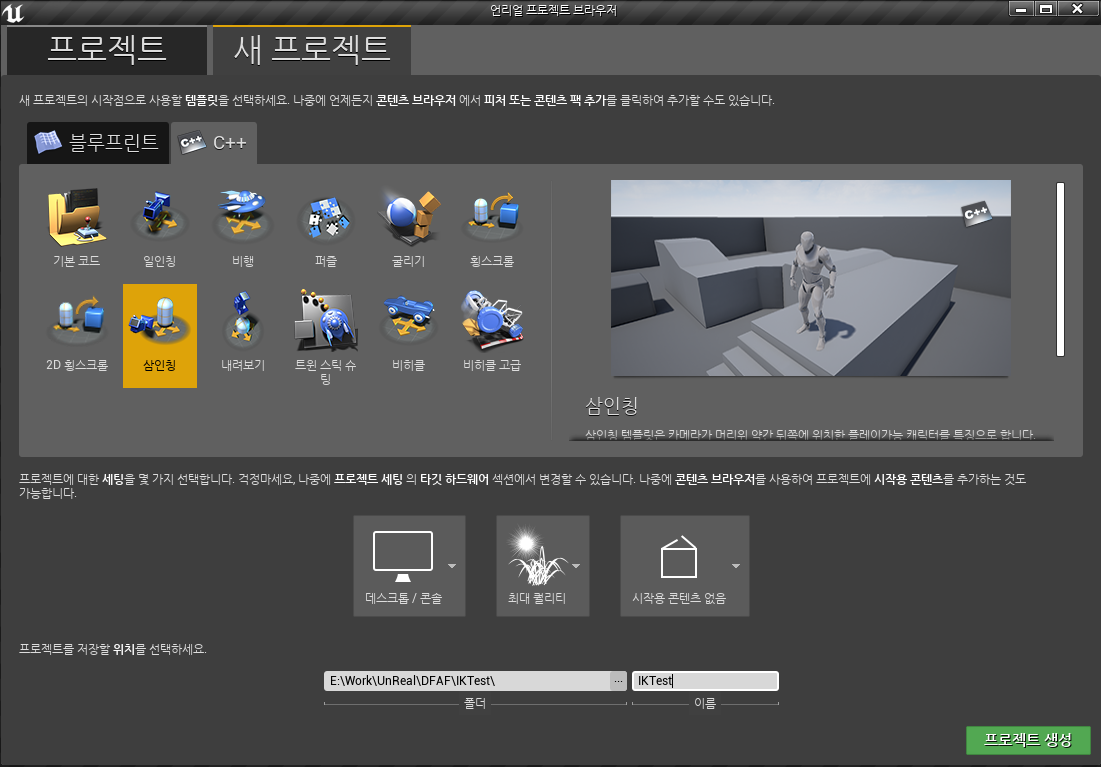The image size is (1101, 767).
Task: Close the project browser window
Action: tap(1077, 9)
